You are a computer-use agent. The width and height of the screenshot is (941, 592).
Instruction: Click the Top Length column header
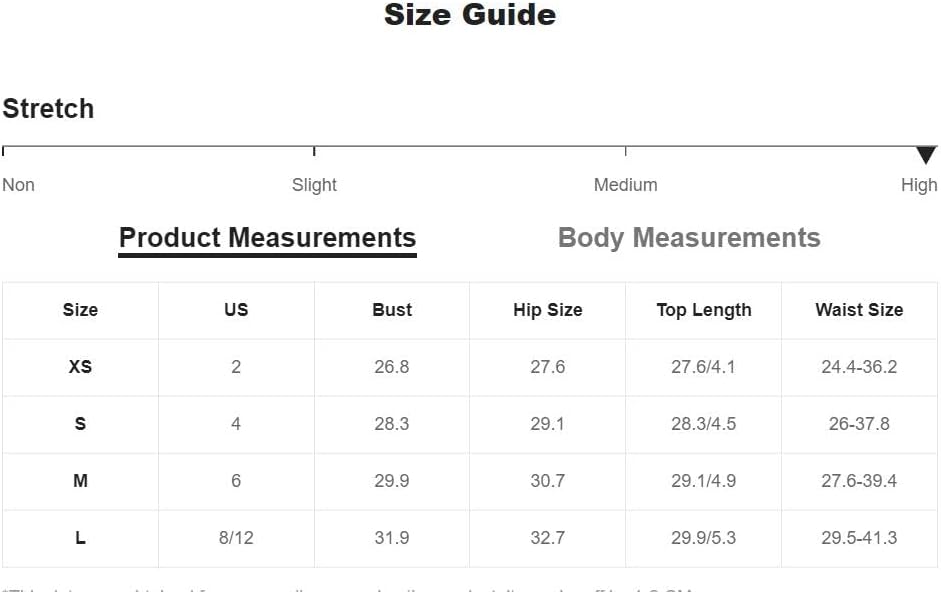tap(704, 310)
